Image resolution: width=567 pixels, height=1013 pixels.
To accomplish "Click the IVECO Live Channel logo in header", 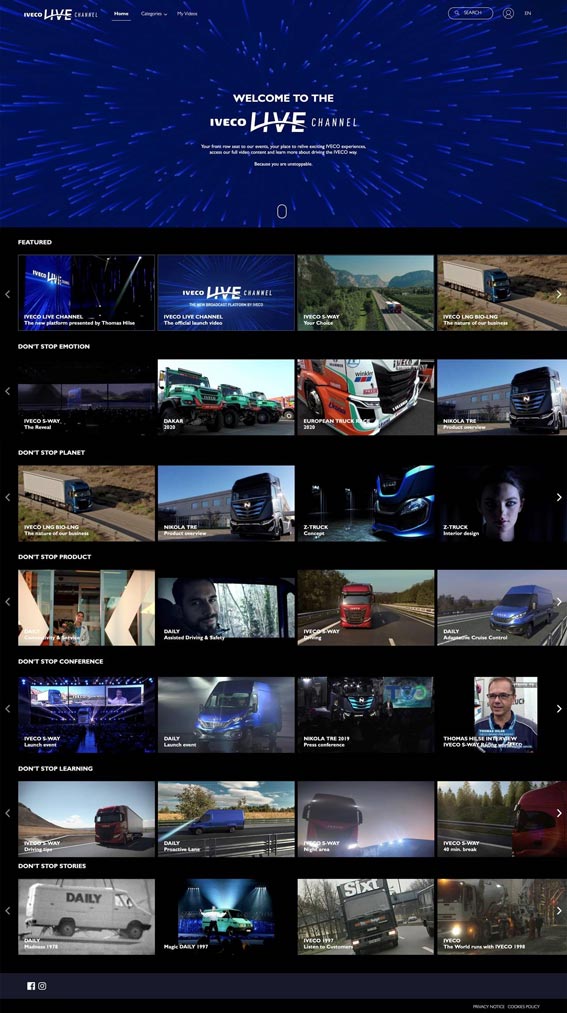I will (60, 14).
